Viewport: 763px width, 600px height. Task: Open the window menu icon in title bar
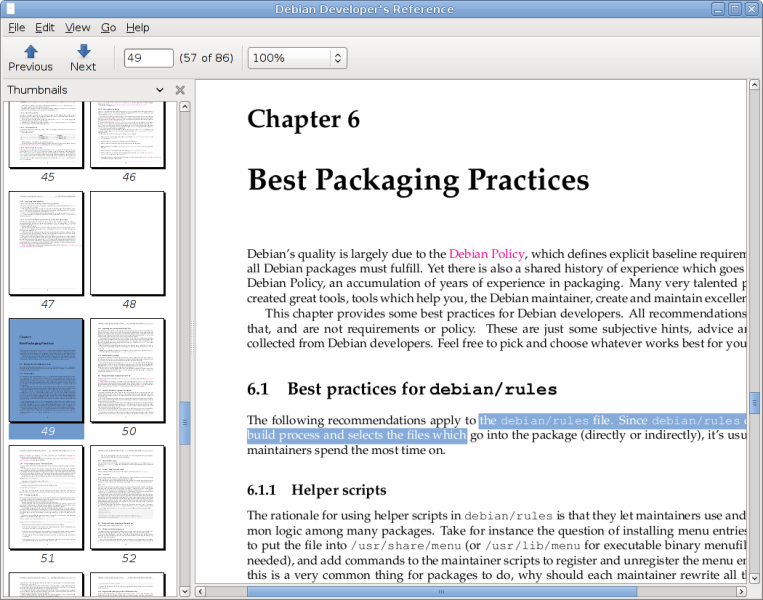pyautogui.click(x=11, y=9)
